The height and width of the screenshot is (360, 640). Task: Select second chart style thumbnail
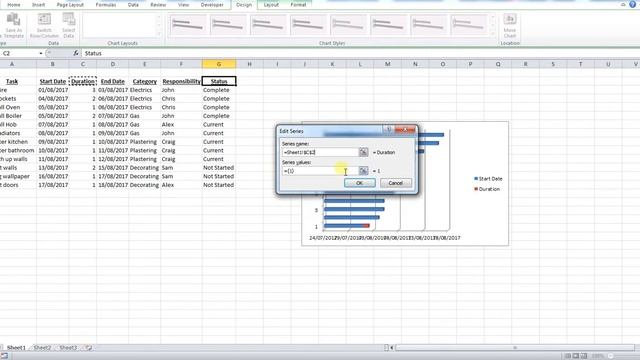[x=228, y=25]
